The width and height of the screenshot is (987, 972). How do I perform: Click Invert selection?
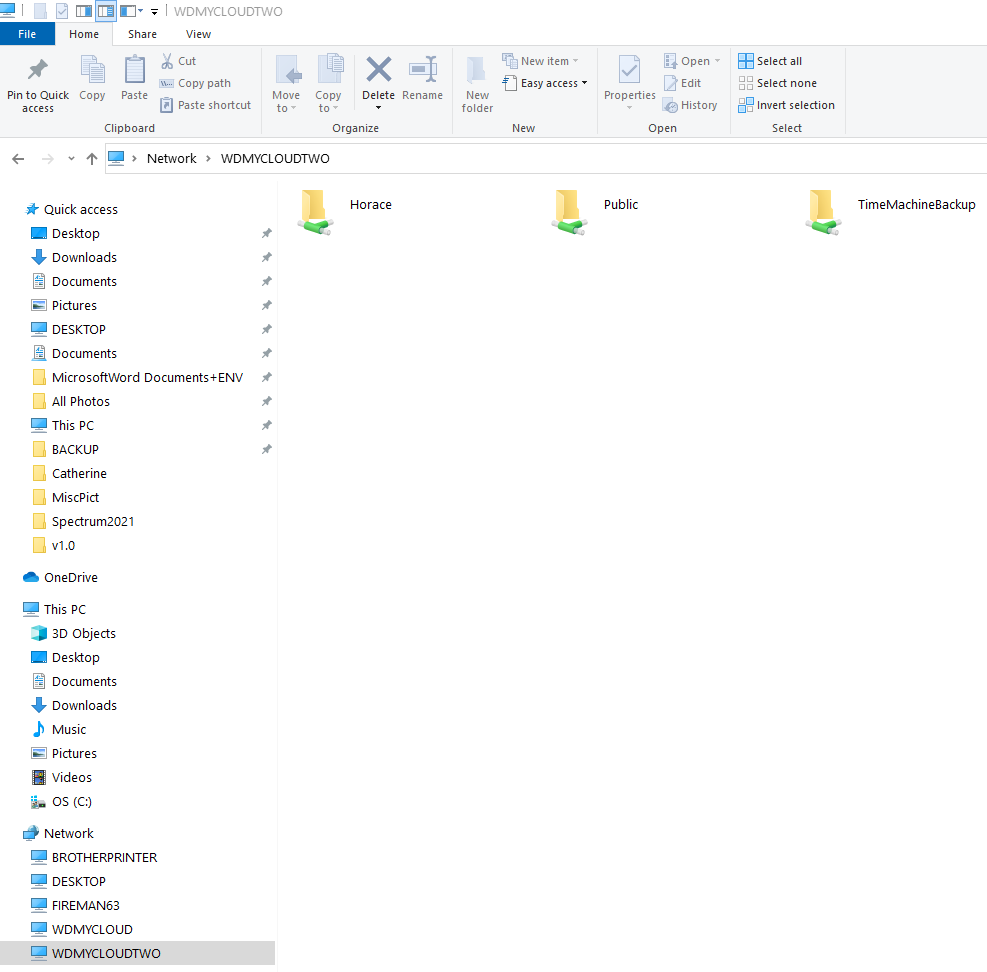point(787,105)
